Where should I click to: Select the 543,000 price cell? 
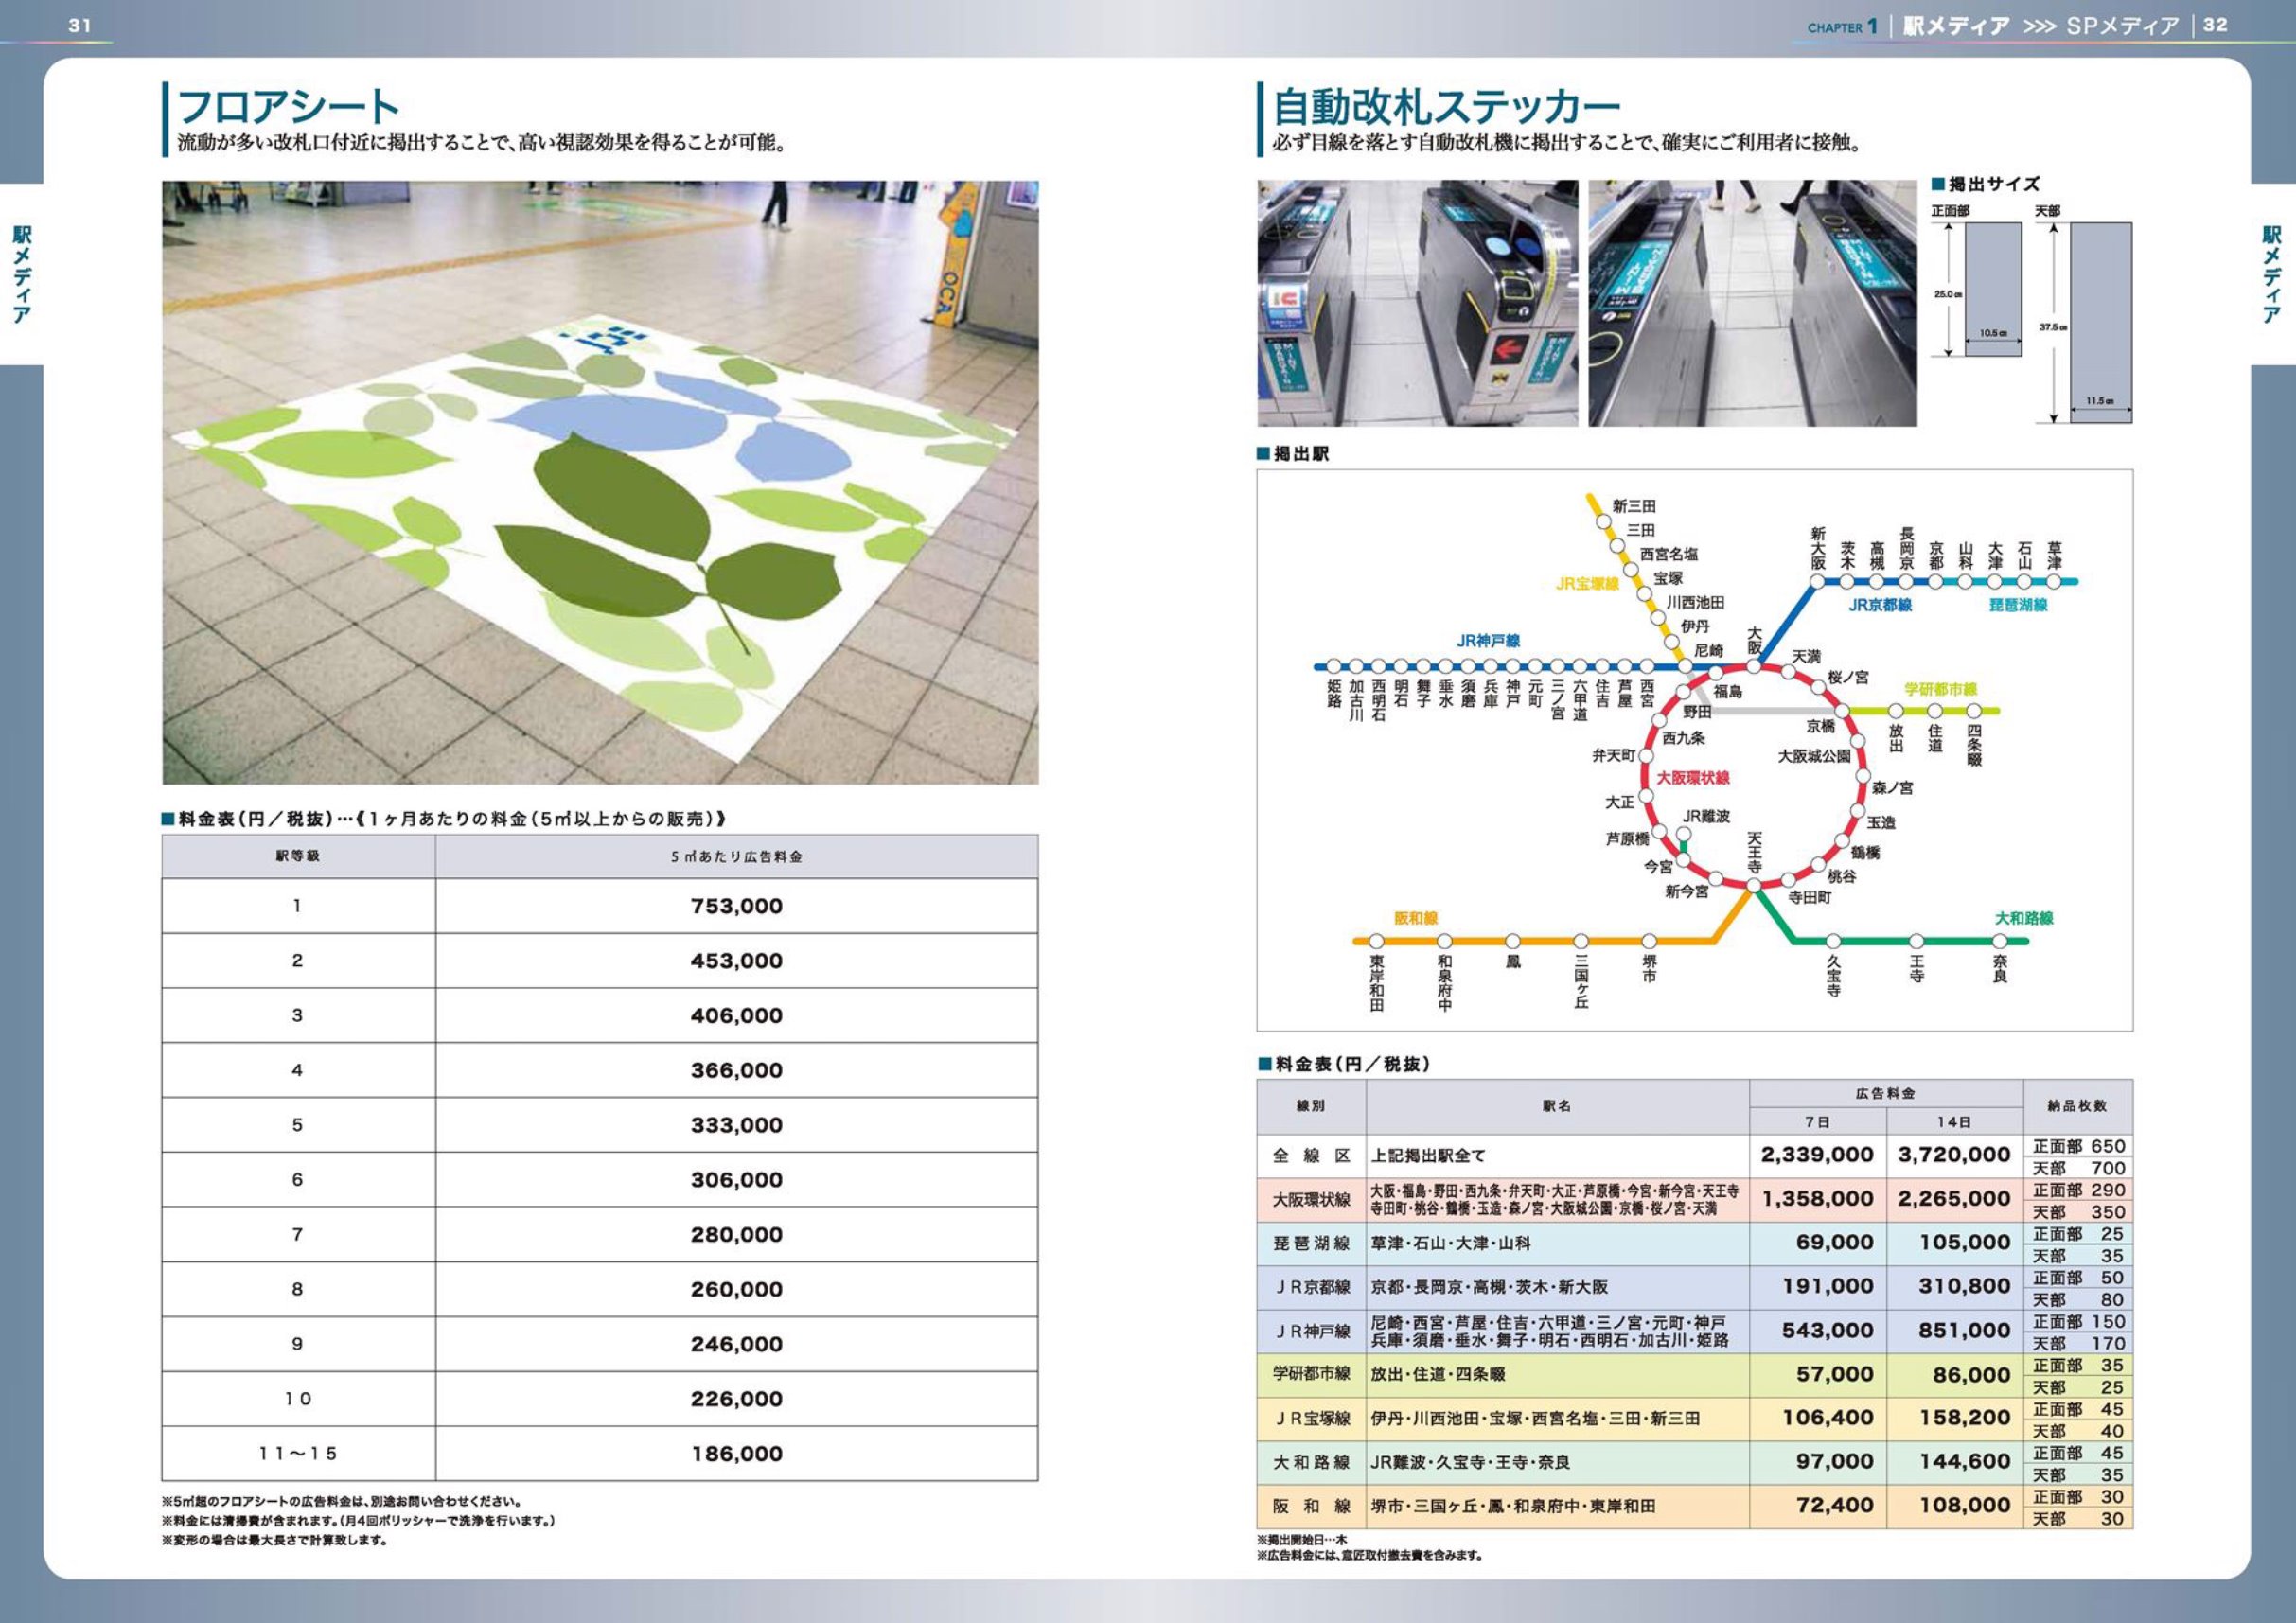click(x=1818, y=1331)
